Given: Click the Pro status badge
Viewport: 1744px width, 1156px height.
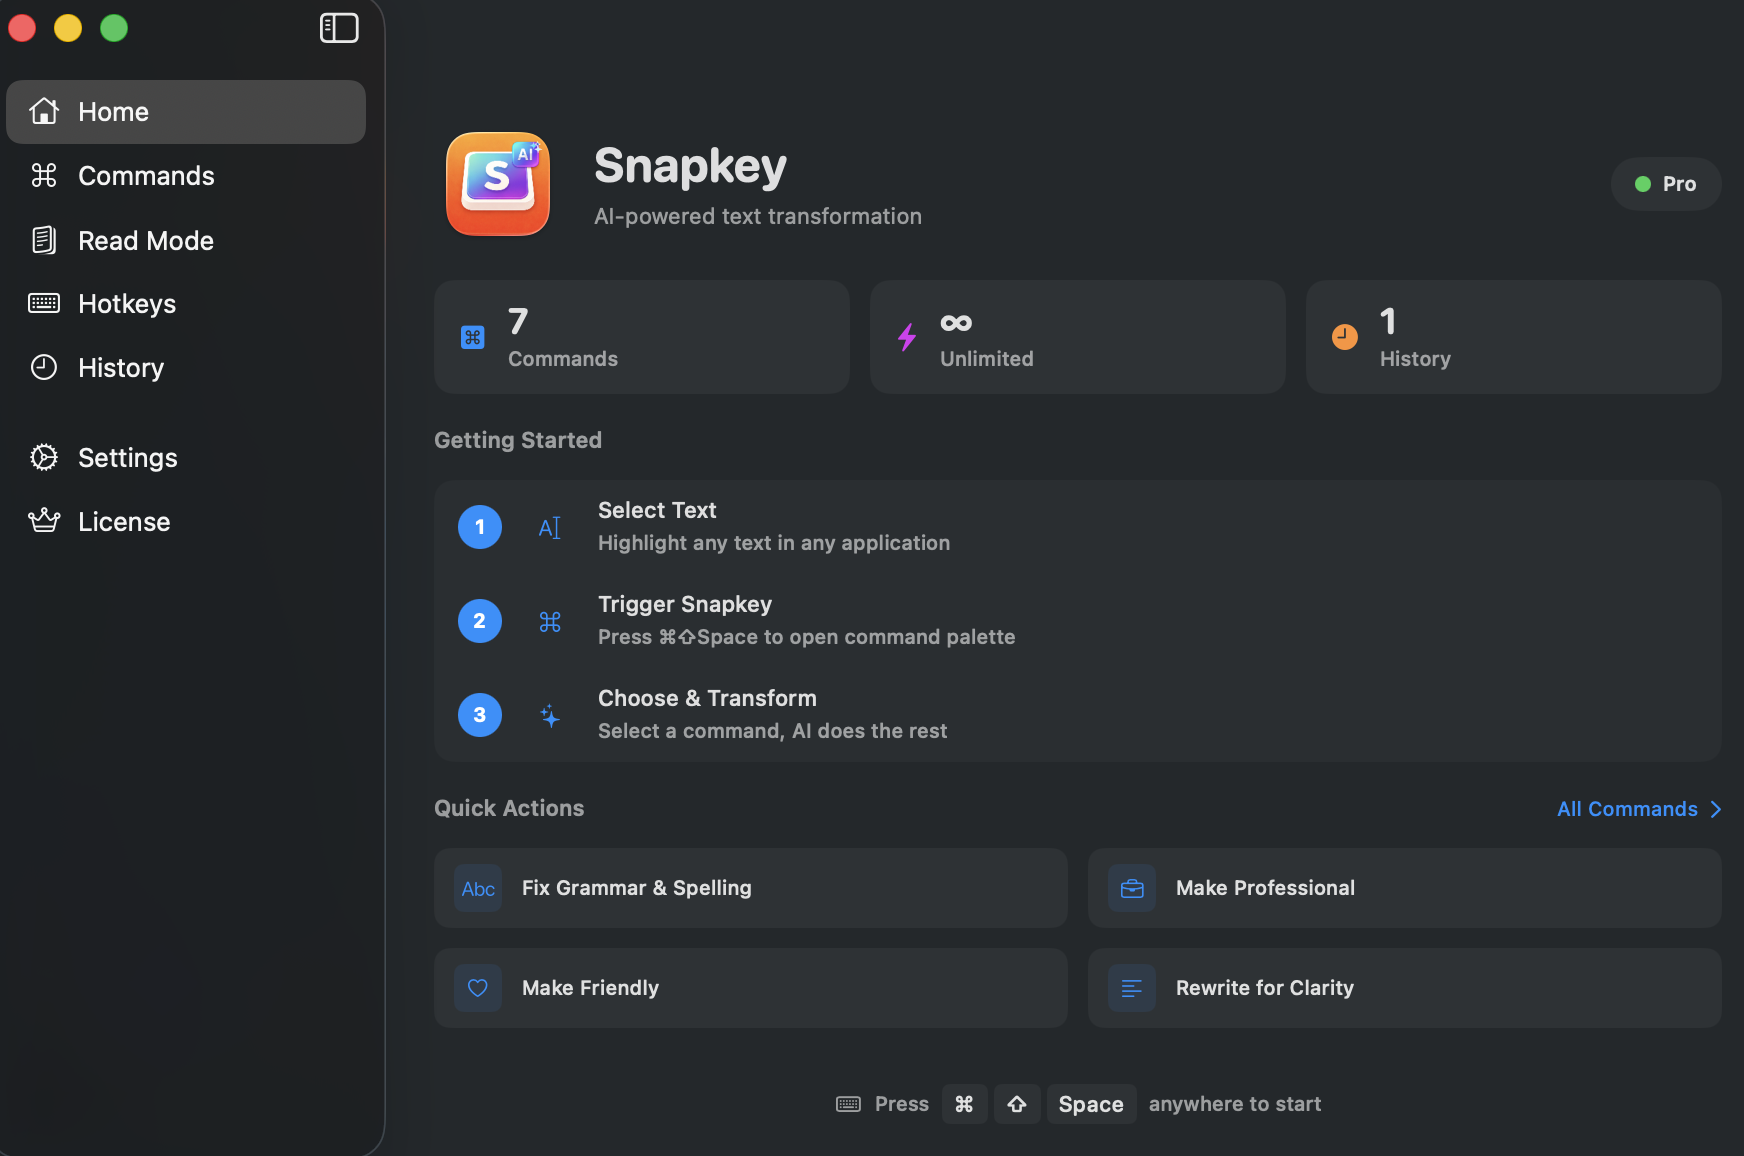Looking at the screenshot, I should (1666, 184).
